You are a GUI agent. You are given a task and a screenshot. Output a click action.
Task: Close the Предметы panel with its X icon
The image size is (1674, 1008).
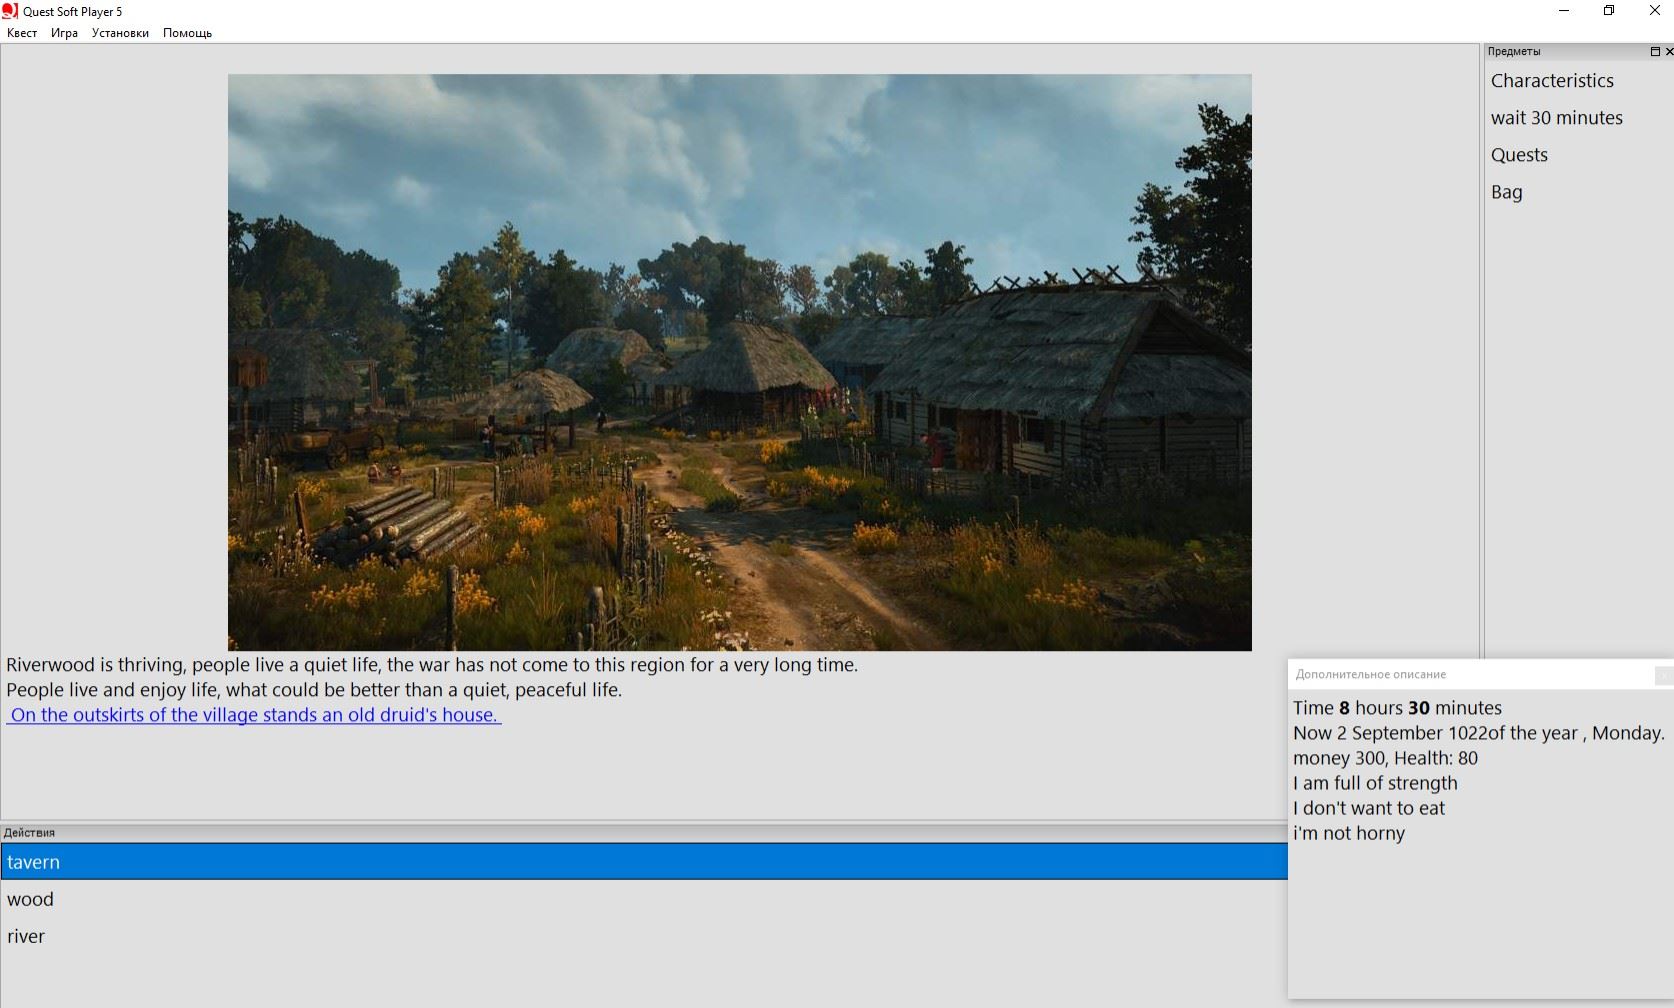(1668, 51)
